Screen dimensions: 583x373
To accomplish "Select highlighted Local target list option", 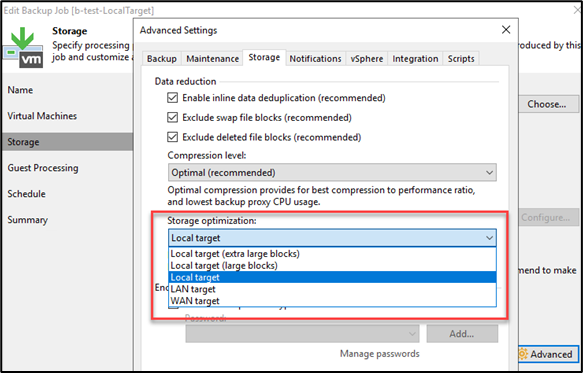I will click(x=332, y=277).
